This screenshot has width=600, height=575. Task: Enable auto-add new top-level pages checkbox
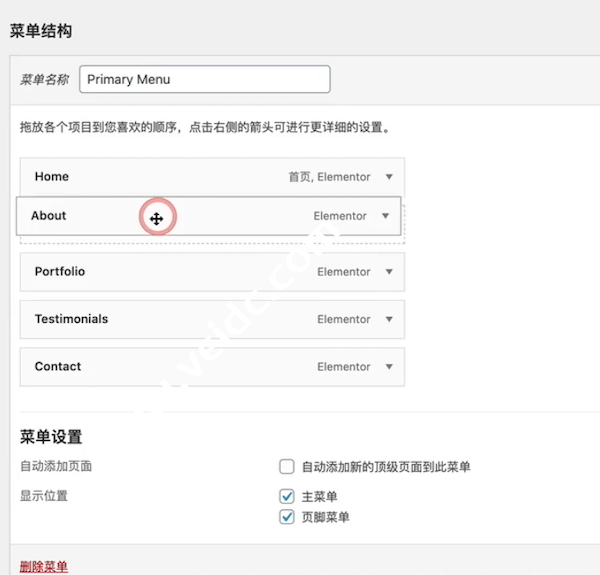[x=287, y=467]
